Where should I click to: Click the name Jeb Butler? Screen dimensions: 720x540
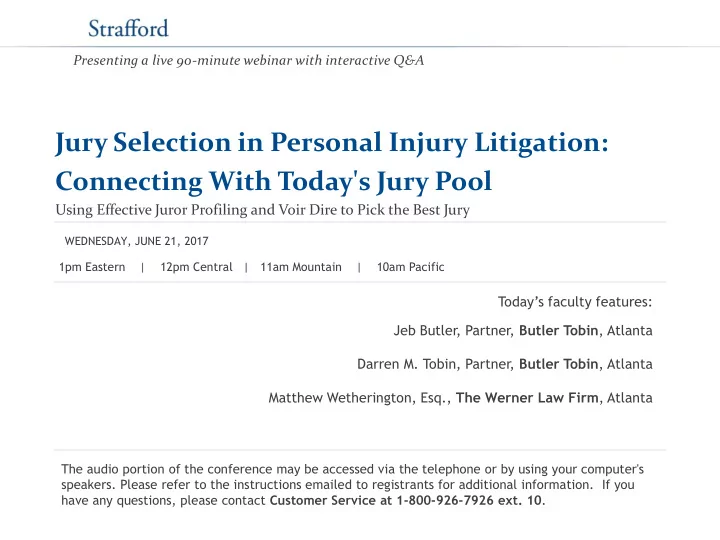426,331
